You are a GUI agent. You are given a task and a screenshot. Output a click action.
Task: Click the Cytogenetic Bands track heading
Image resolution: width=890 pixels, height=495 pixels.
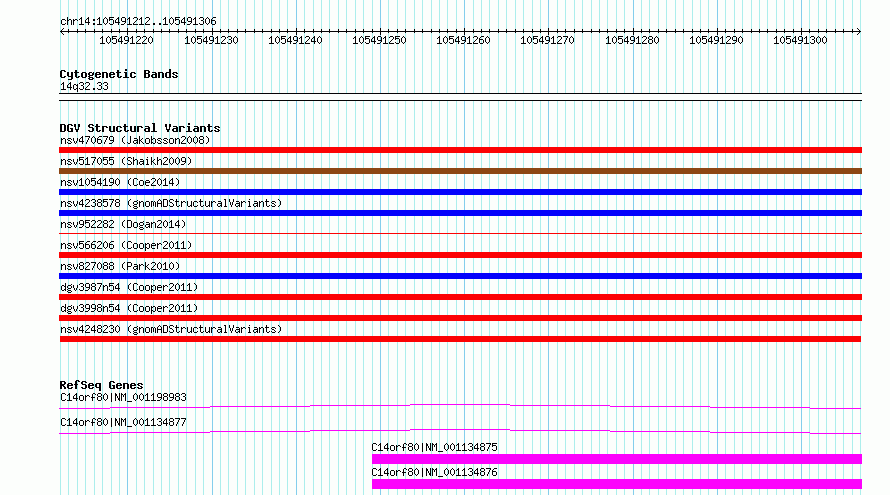[x=119, y=74]
